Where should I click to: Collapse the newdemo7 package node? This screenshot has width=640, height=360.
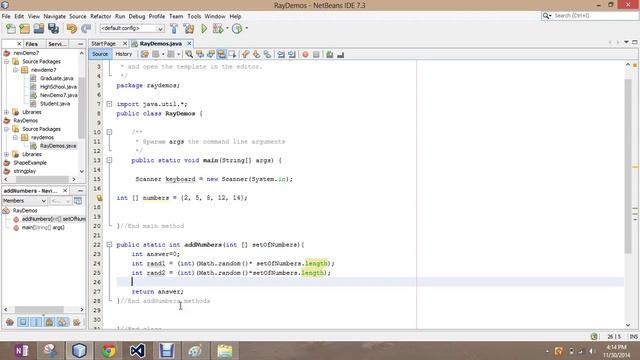(x=16, y=70)
